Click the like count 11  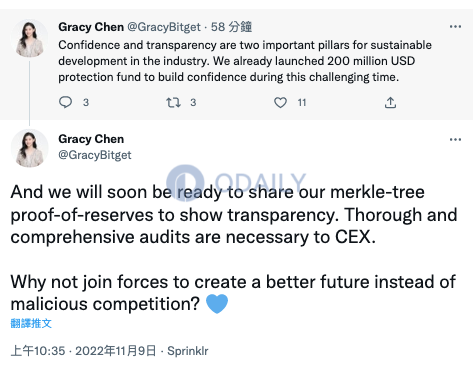[302, 102]
